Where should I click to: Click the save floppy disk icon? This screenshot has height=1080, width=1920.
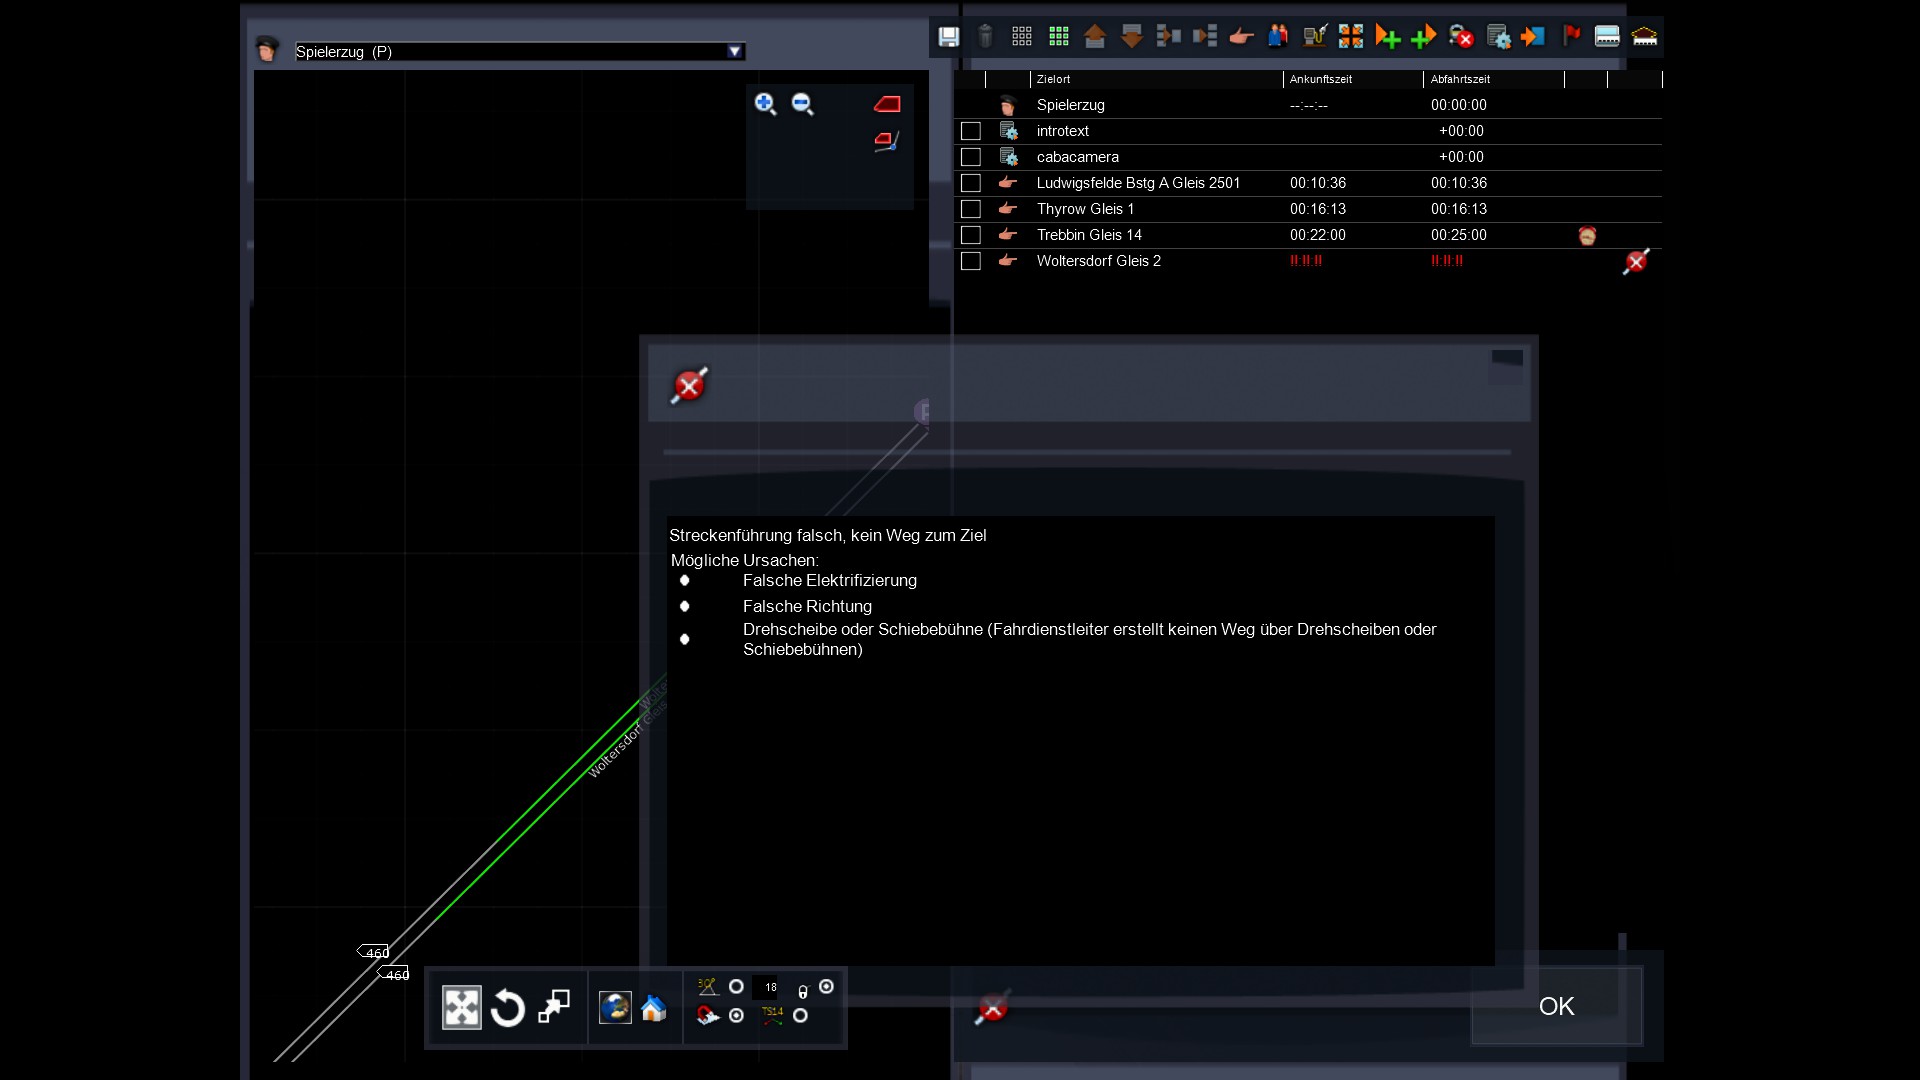pyautogui.click(x=948, y=37)
